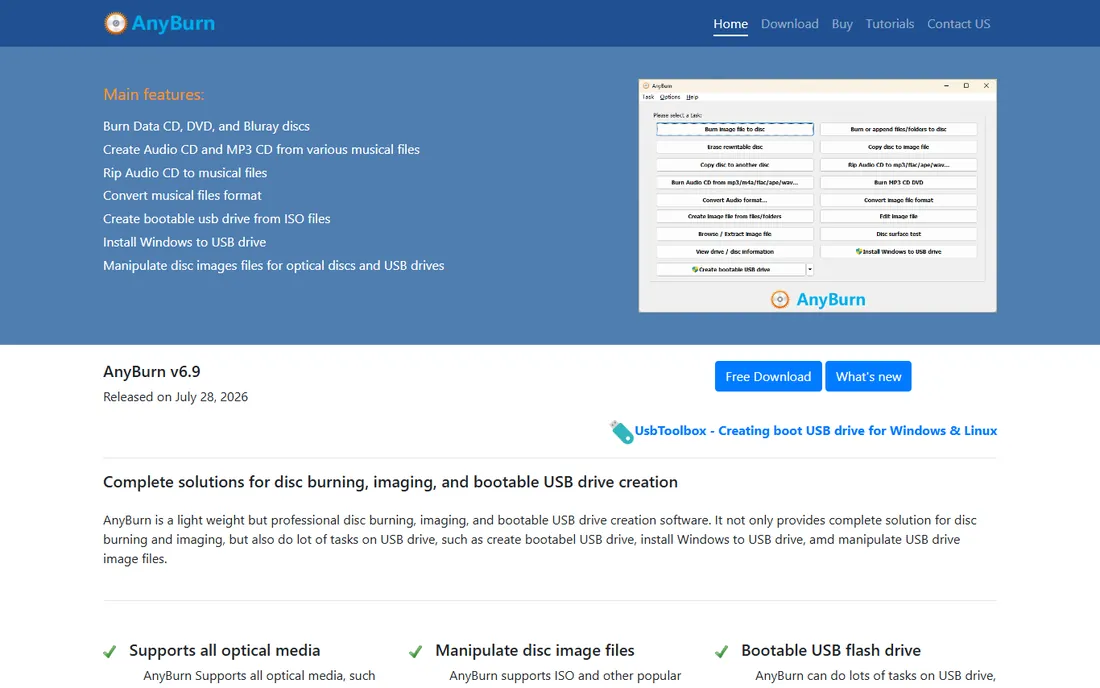Click the 'Burn MP3 CD DVD' button in screenshot
Screen dimensions: 1100x688
(898, 182)
